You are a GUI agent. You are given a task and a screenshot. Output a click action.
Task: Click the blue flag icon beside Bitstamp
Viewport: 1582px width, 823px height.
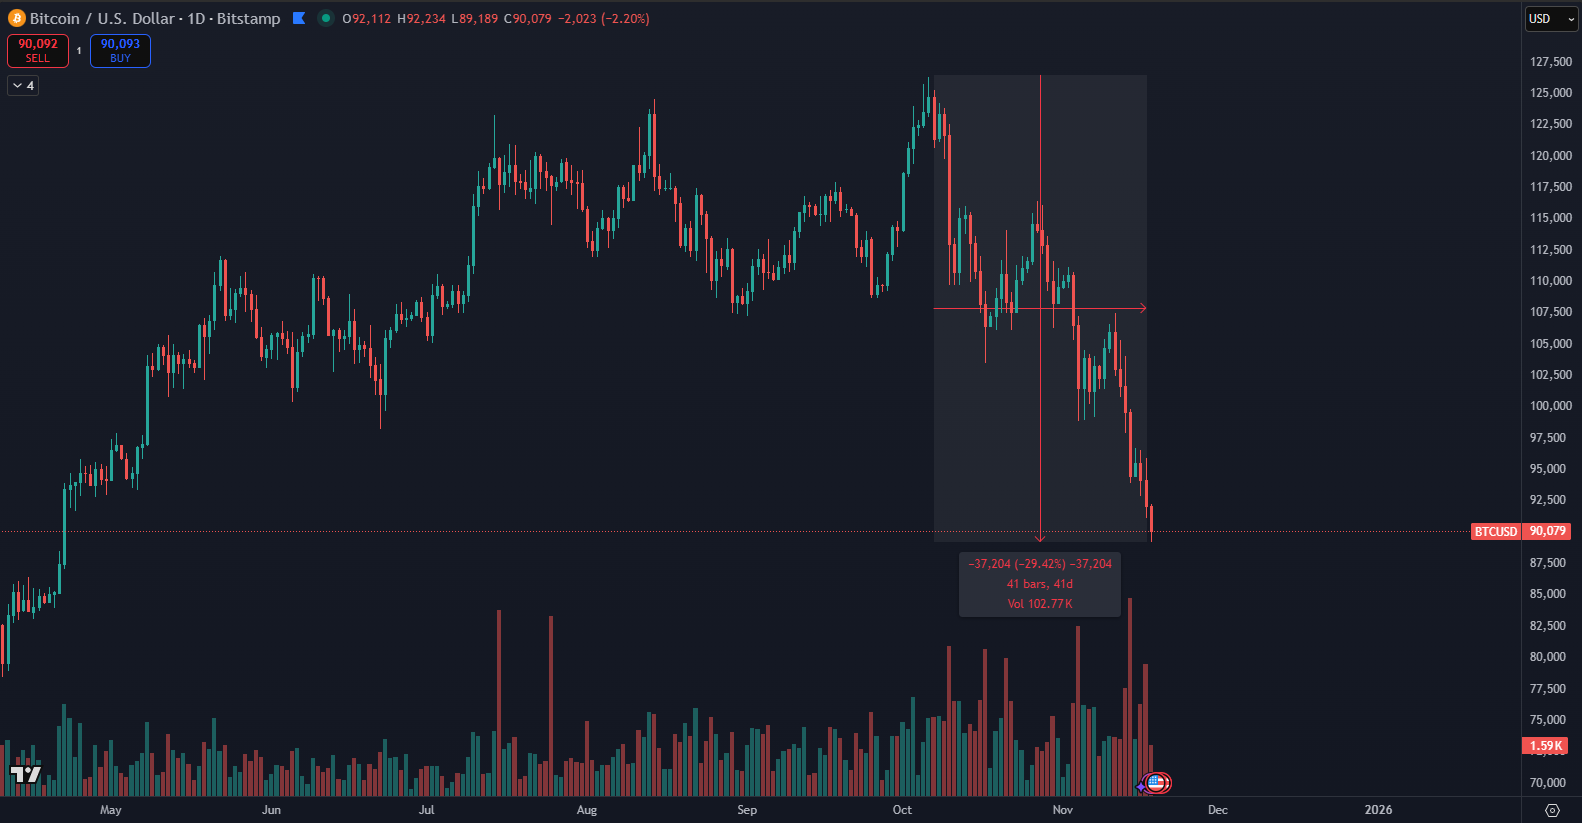coord(298,18)
